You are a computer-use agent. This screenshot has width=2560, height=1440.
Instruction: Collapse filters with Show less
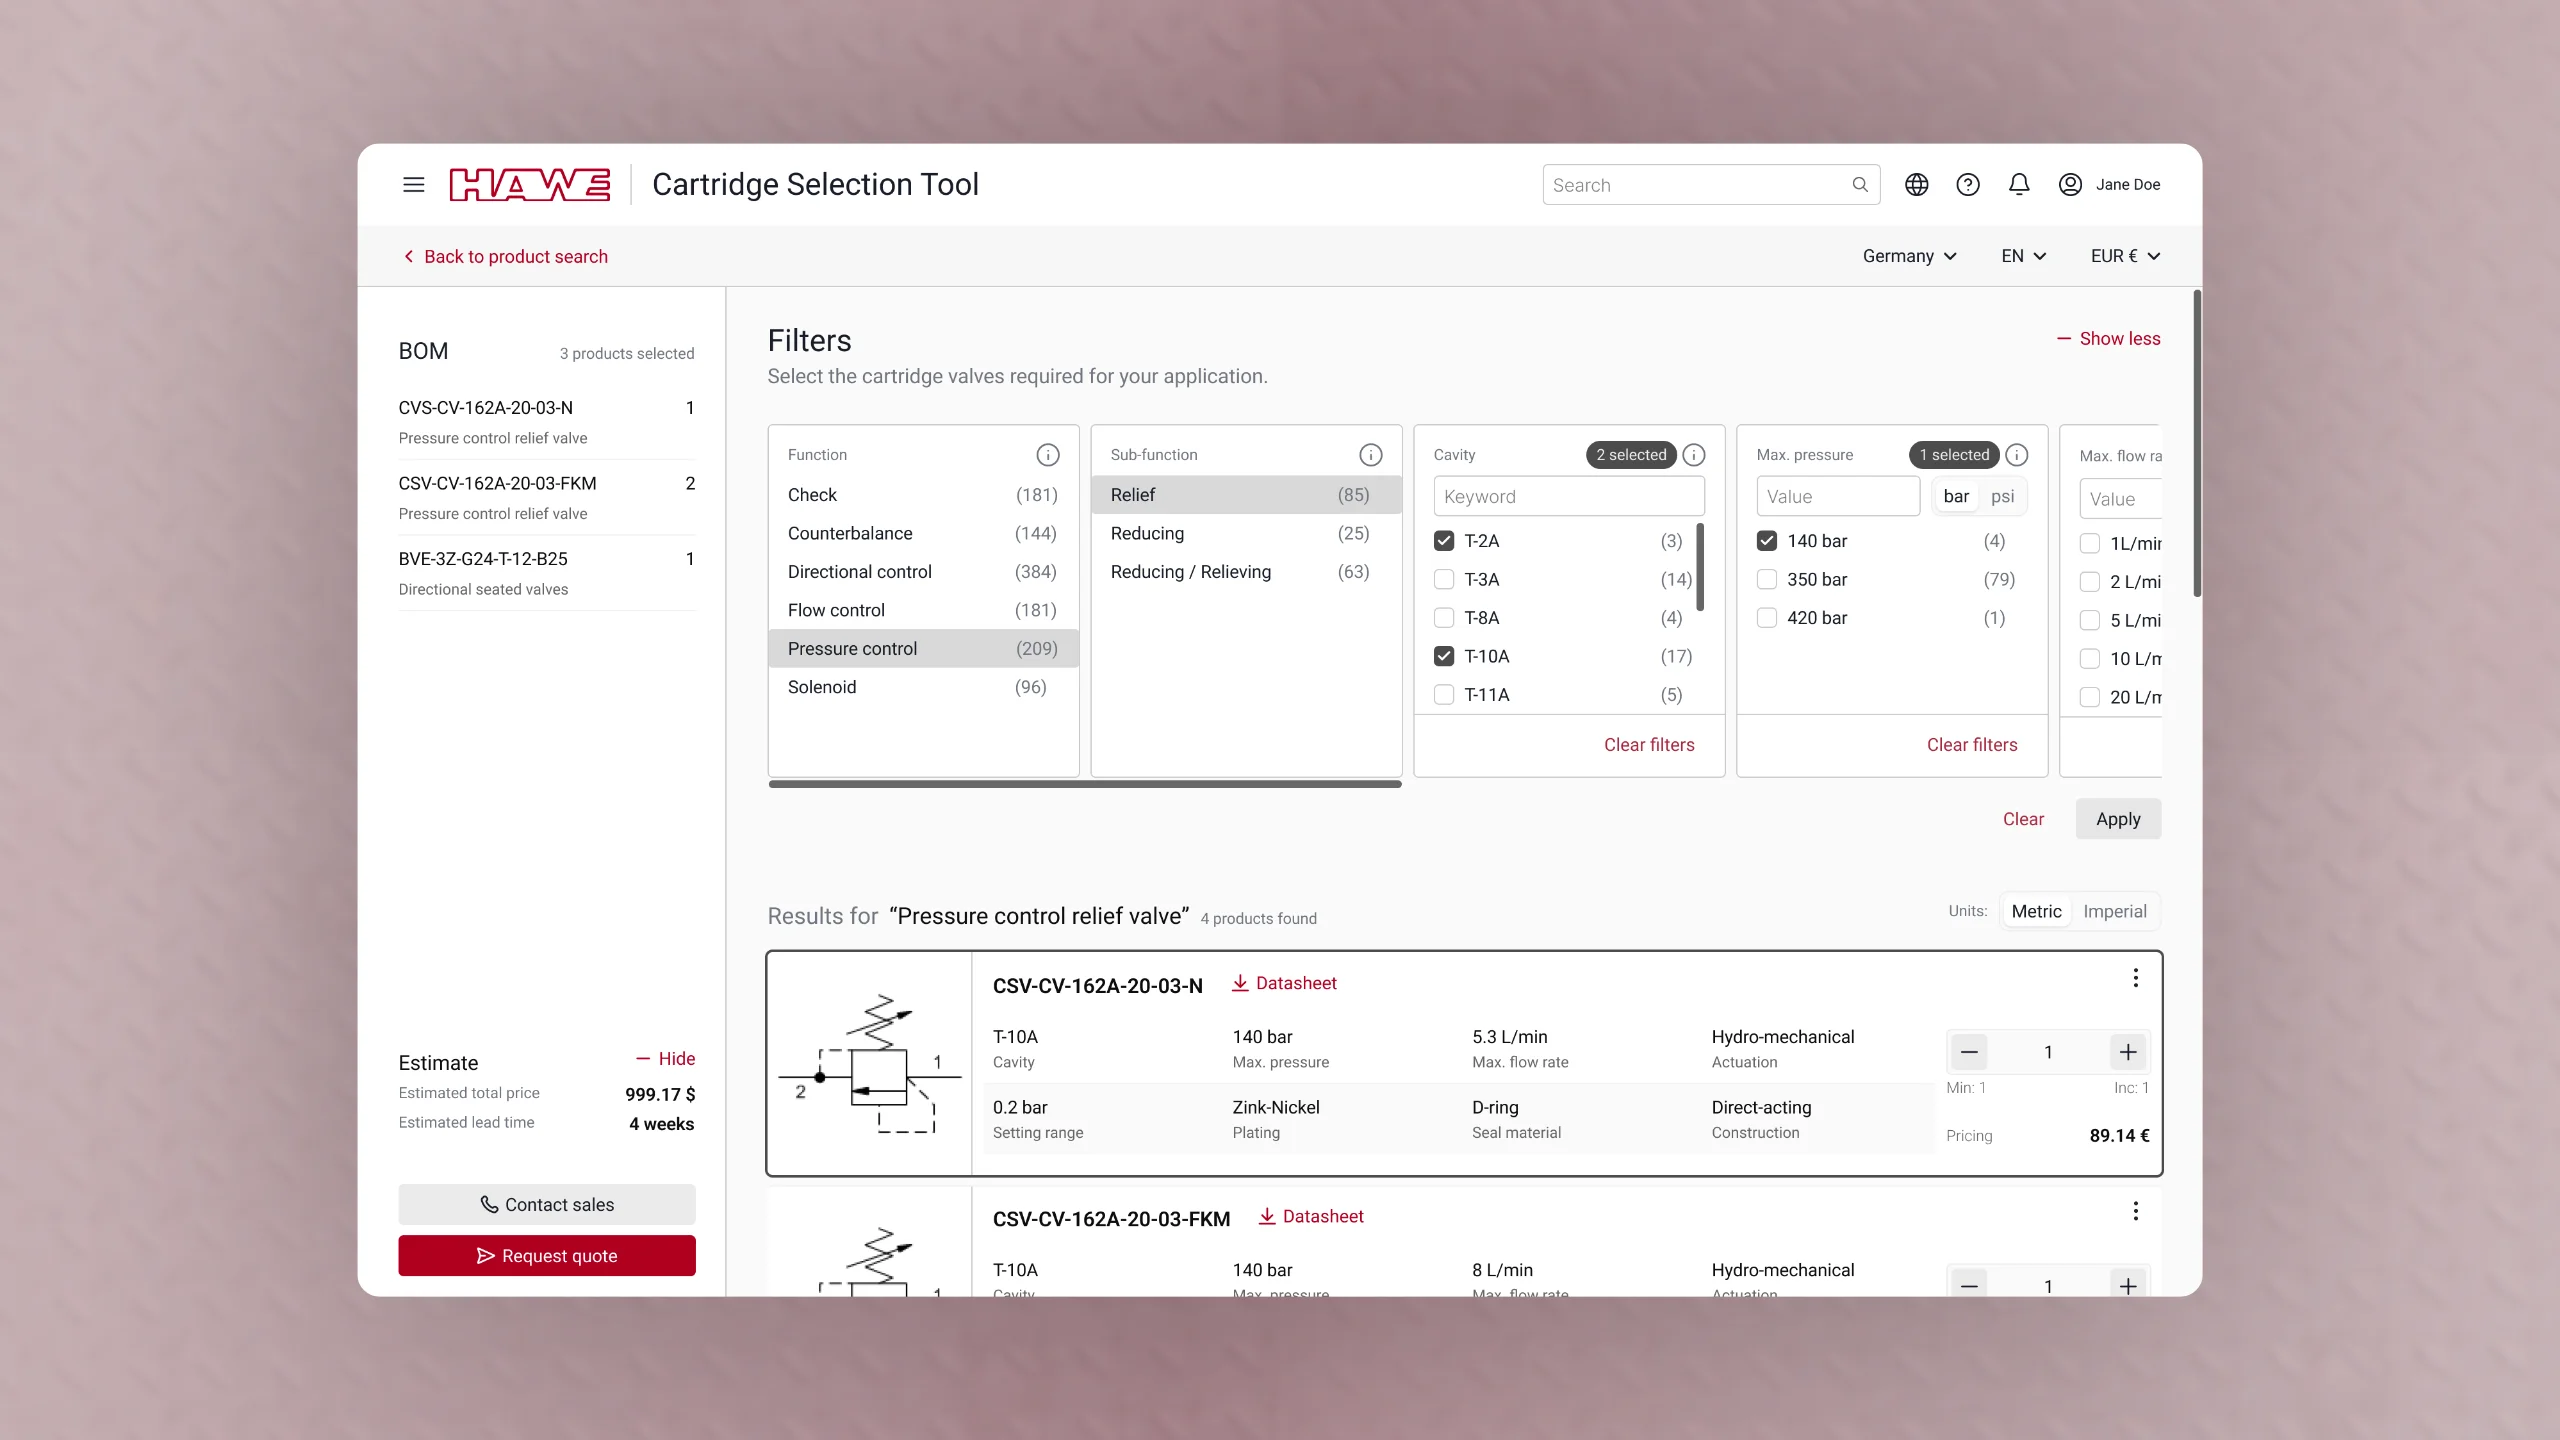[x=2108, y=339]
